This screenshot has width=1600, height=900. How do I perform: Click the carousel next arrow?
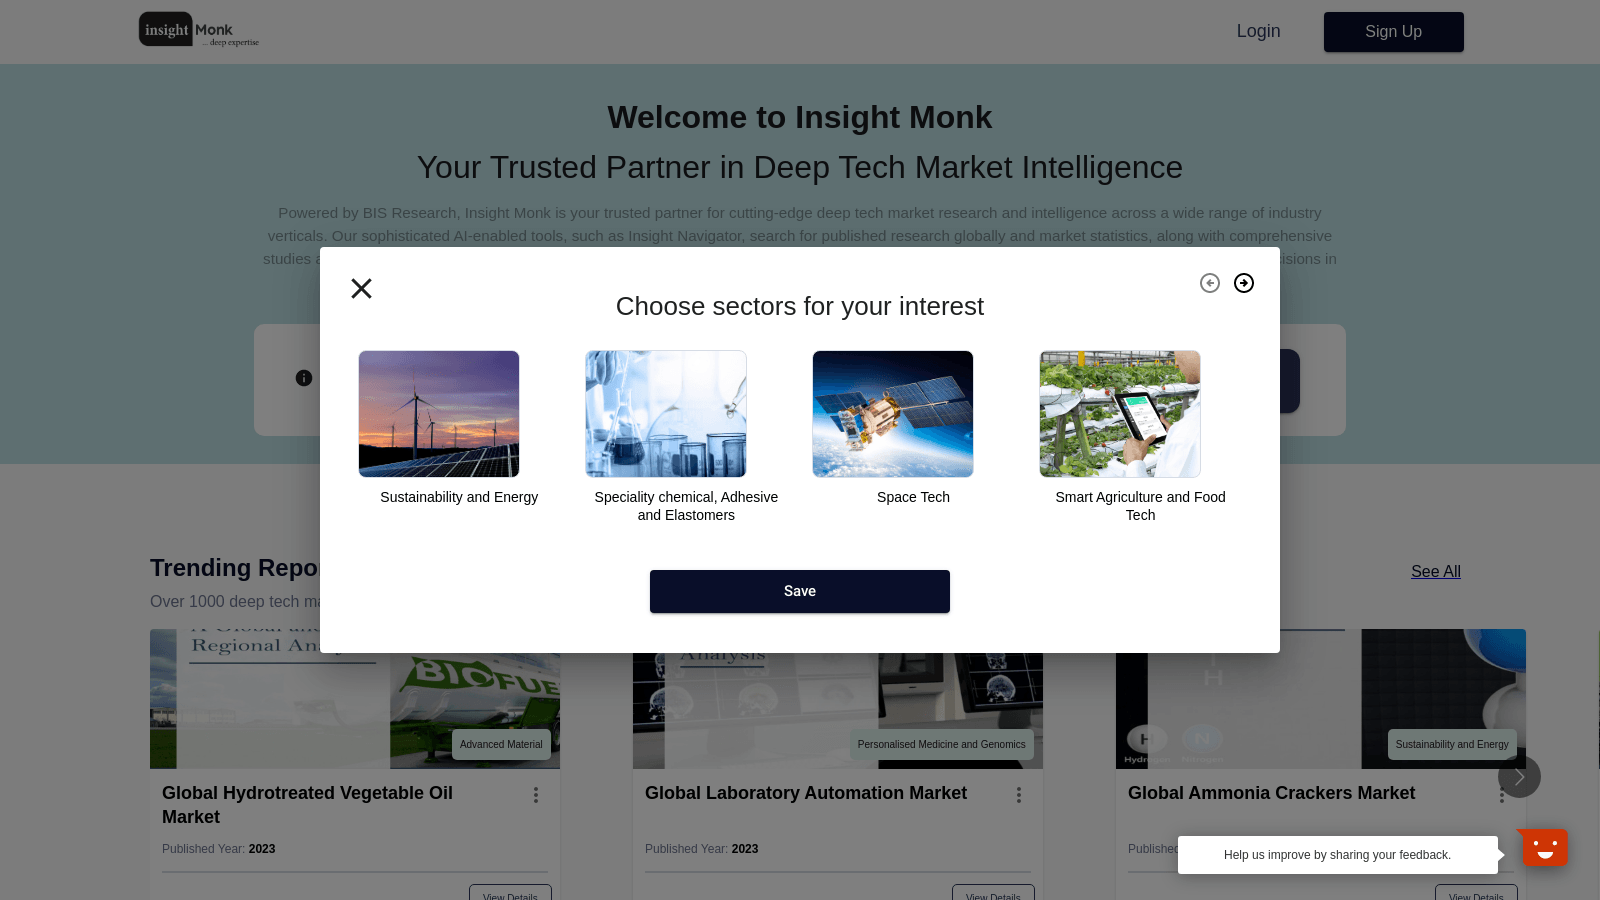pos(1519,777)
